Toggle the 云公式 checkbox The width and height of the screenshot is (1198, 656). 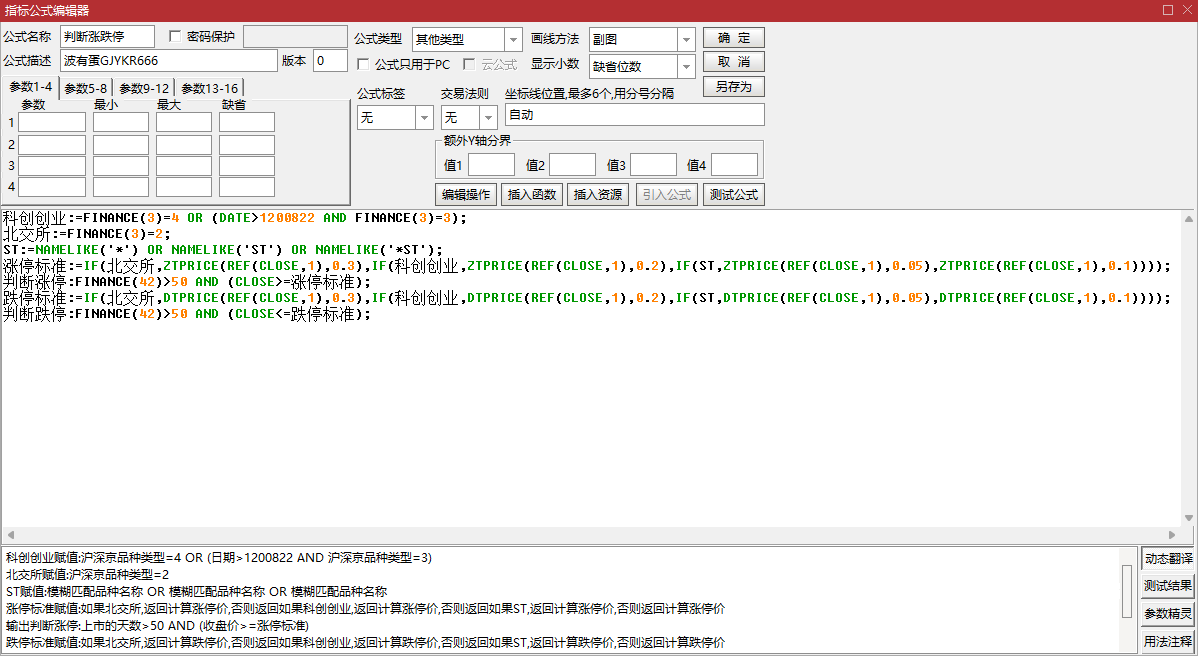469,64
